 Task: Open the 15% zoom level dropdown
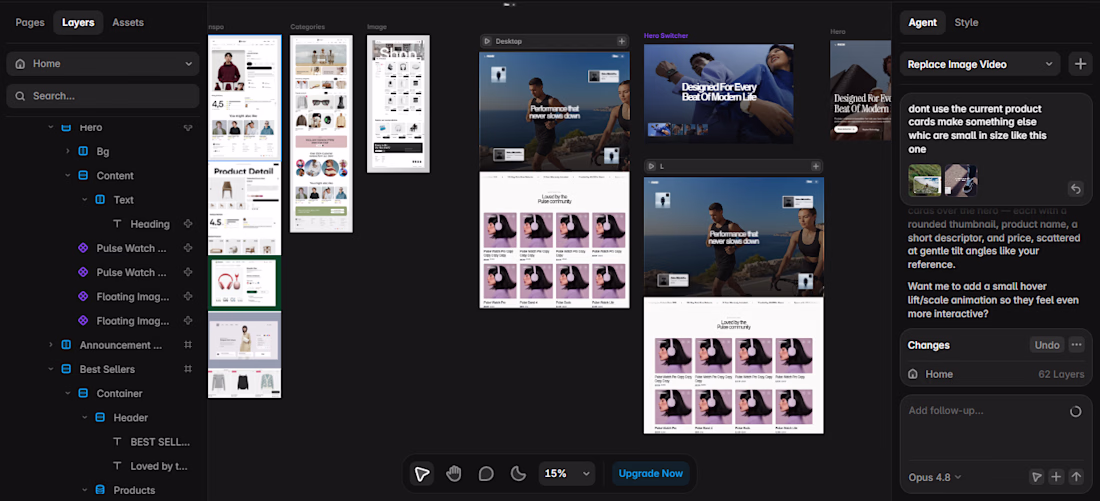pyautogui.click(x=567, y=474)
